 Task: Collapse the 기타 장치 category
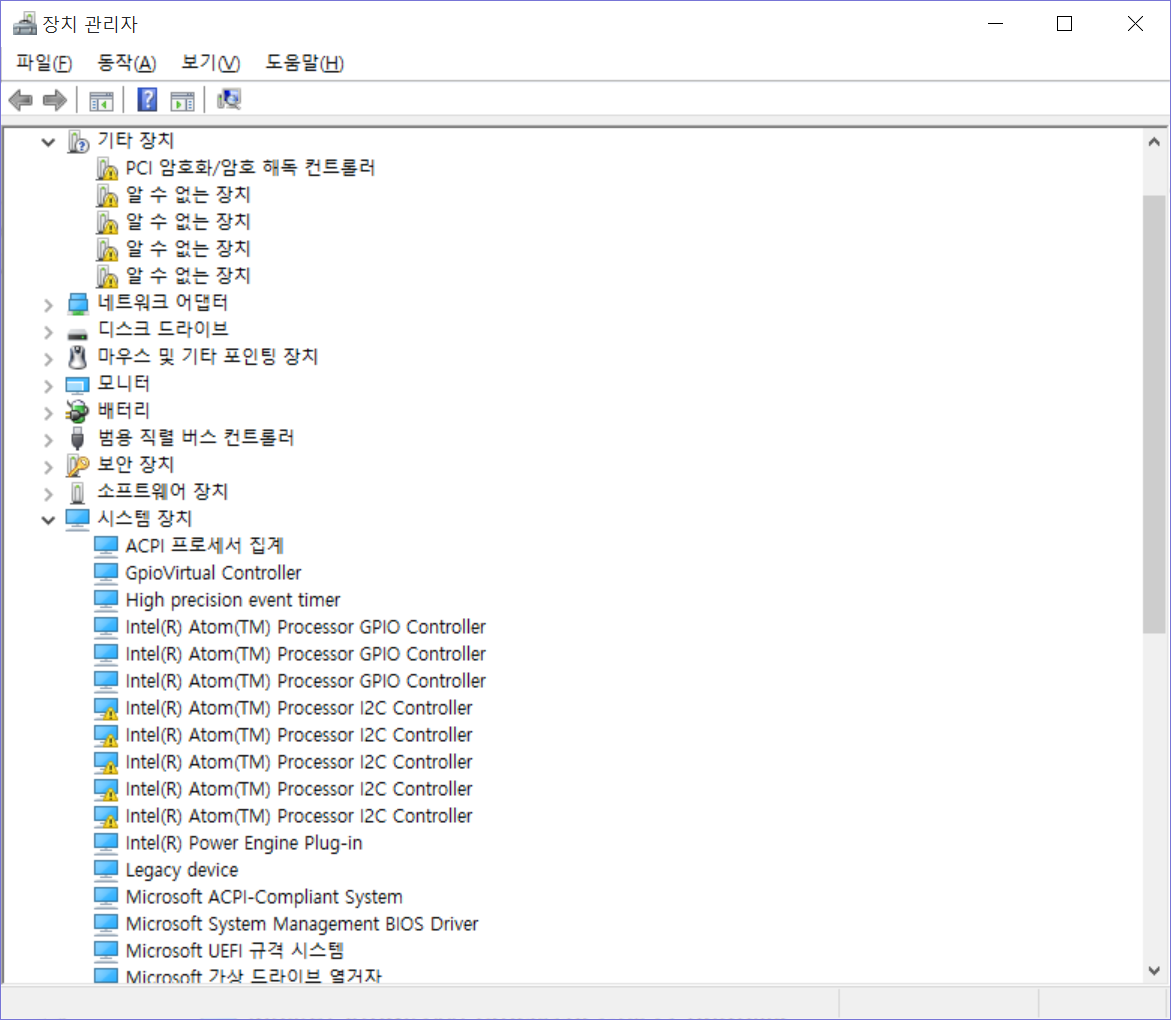tap(49, 142)
